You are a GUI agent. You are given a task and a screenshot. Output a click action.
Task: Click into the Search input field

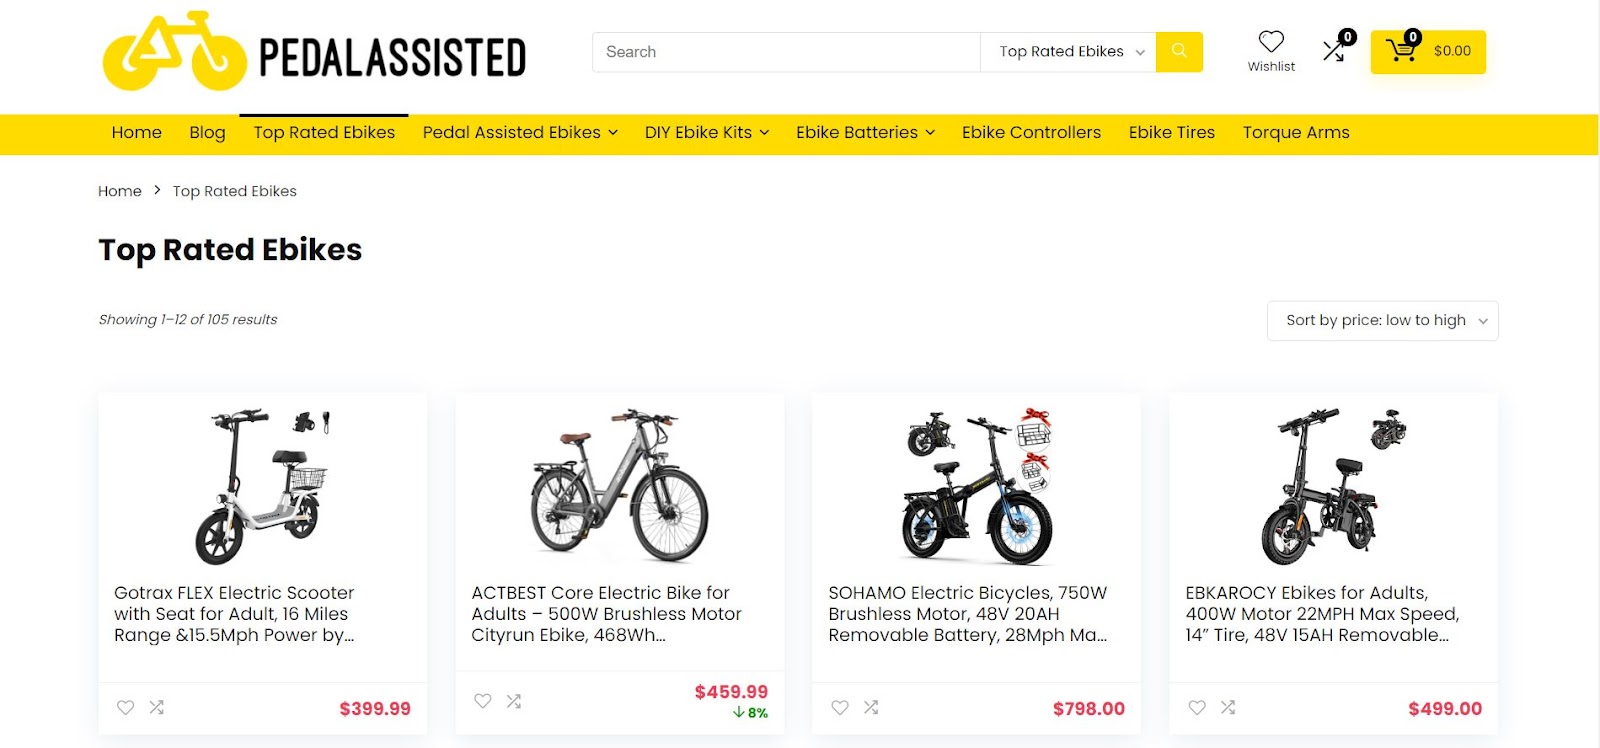click(x=786, y=52)
